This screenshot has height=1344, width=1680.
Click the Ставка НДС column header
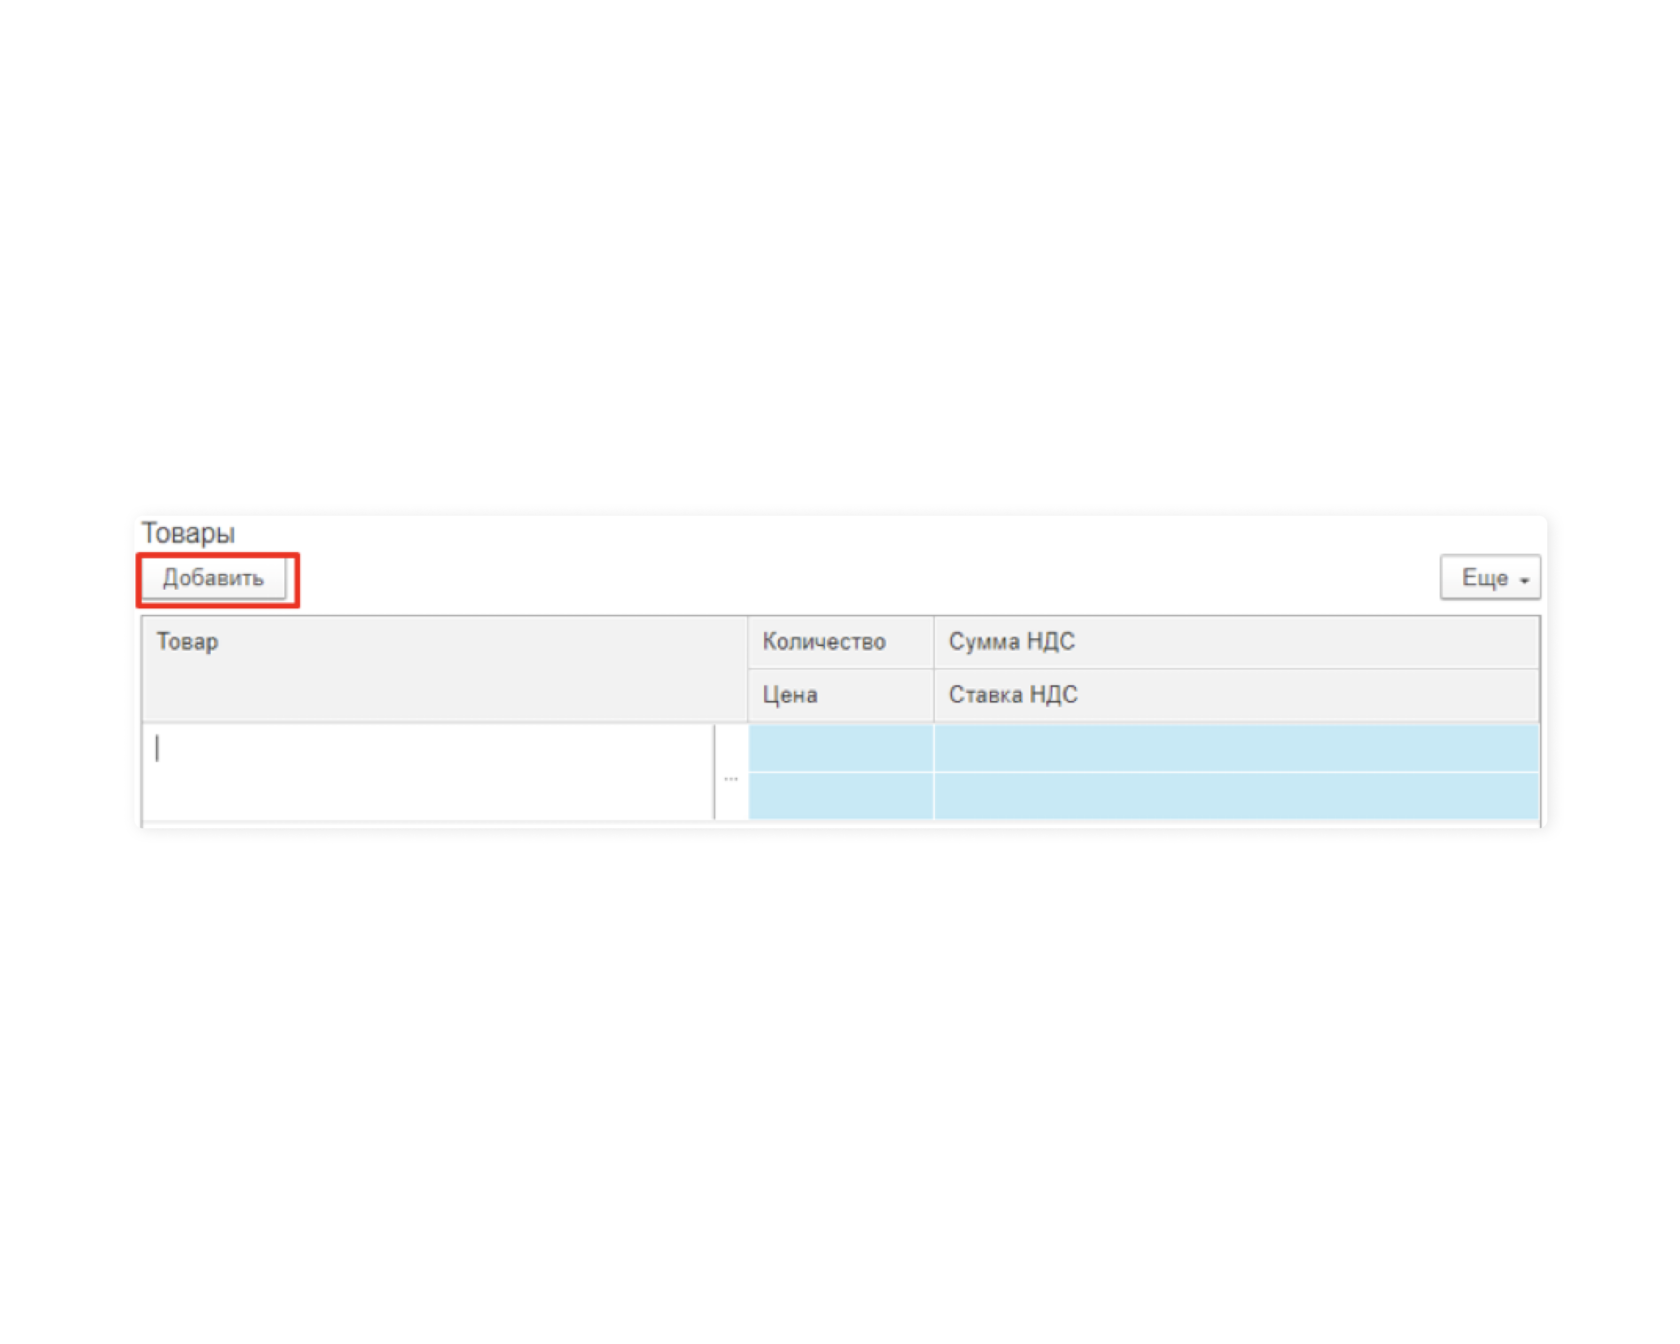tap(1237, 695)
